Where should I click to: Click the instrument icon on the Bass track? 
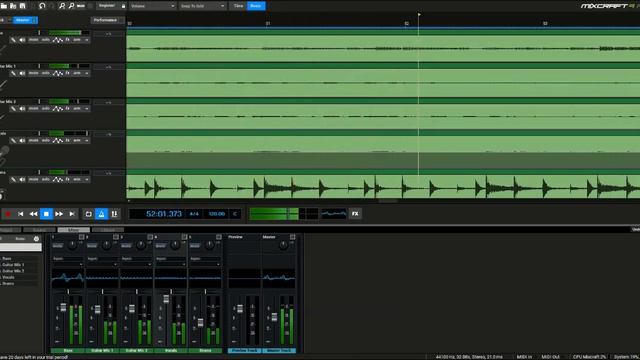13,40
